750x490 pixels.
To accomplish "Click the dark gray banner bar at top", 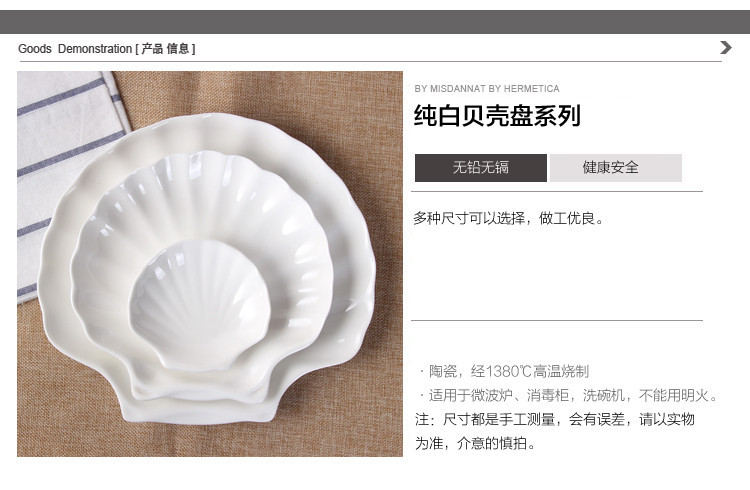I will click(x=375, y=22).
